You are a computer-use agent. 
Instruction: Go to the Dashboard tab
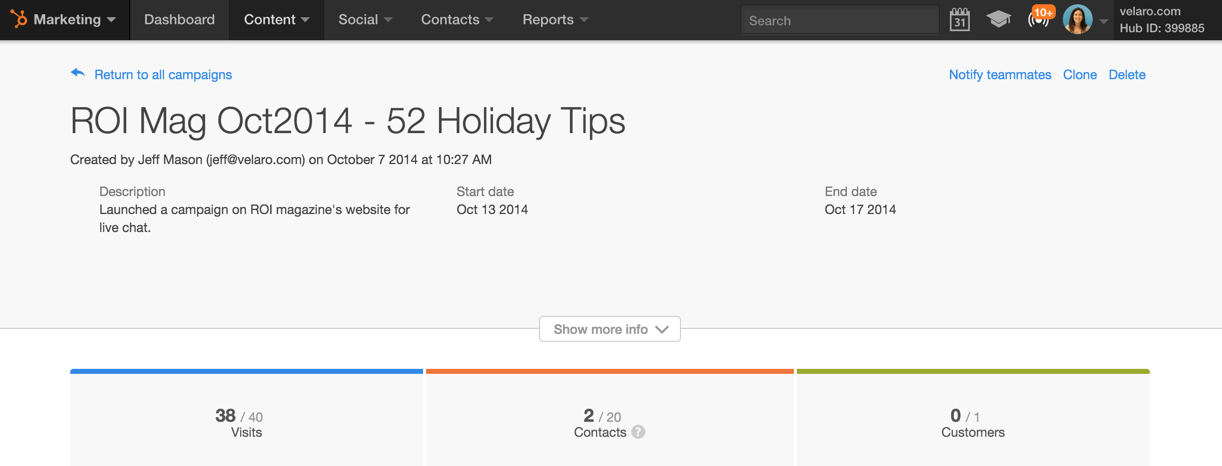[179, 19]
